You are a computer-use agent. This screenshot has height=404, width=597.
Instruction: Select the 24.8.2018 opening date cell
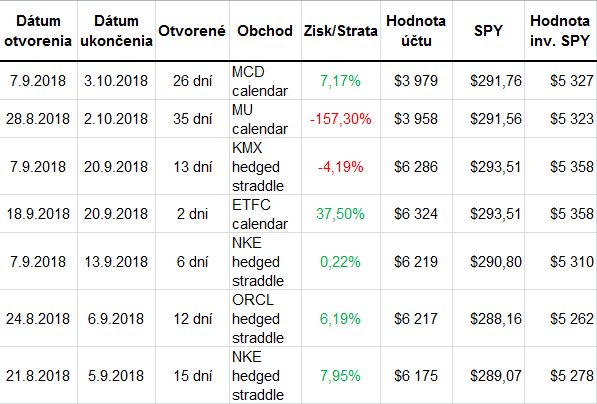[x=38, y=318]
